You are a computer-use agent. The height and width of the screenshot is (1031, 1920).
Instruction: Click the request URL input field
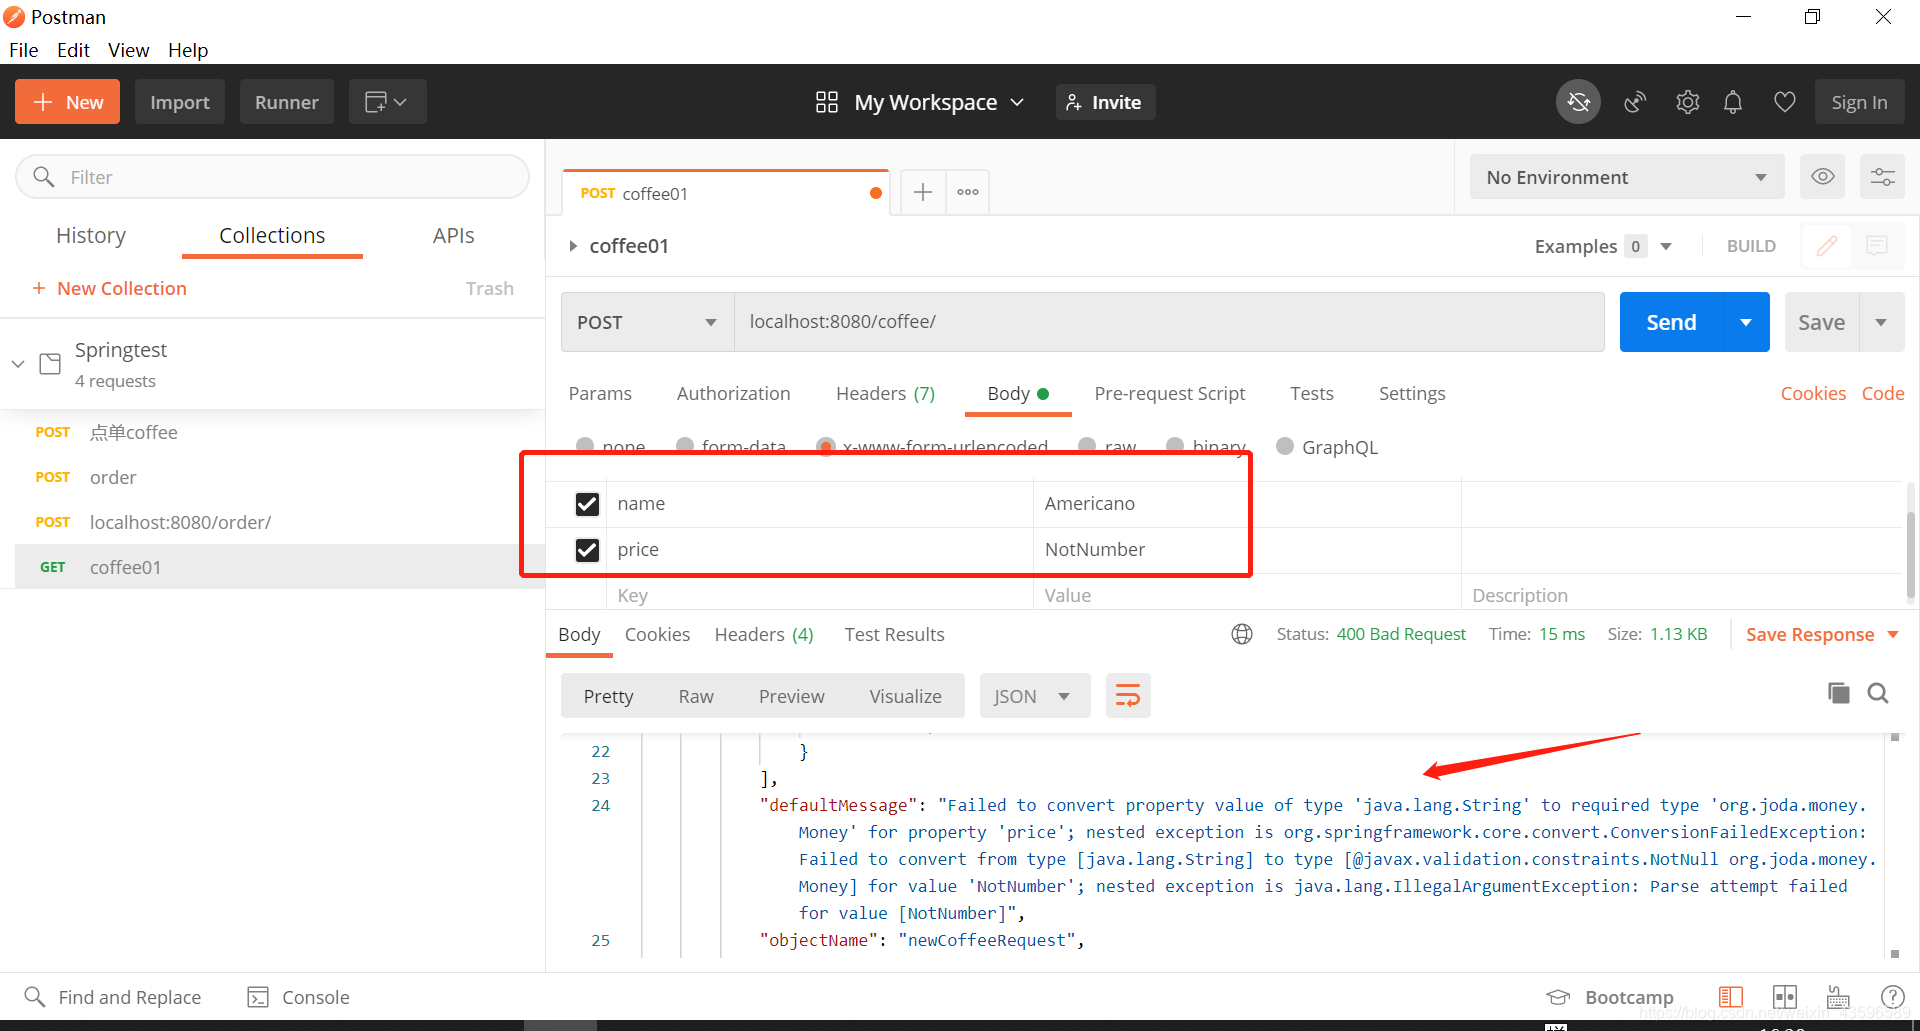point(1169,322)
